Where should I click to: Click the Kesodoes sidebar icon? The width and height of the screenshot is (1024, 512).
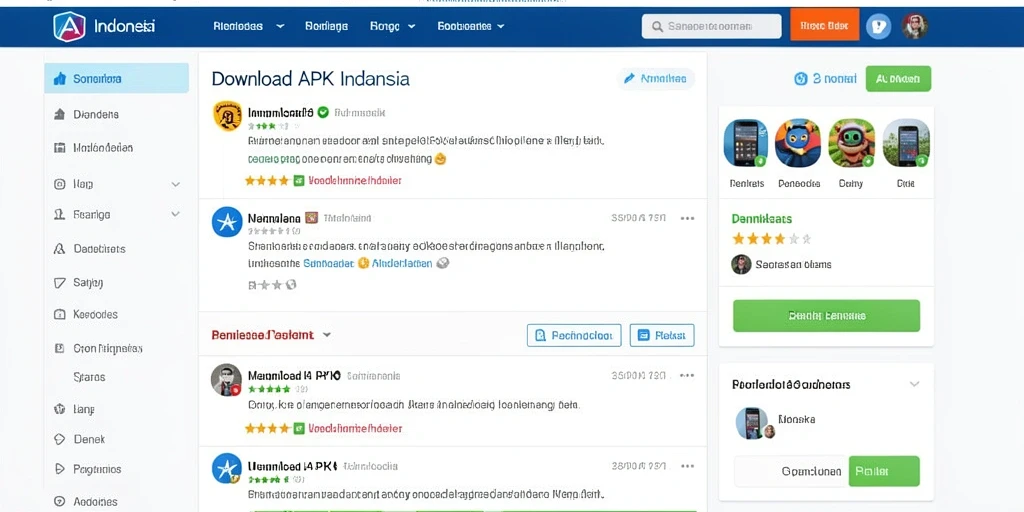[59, 314]
